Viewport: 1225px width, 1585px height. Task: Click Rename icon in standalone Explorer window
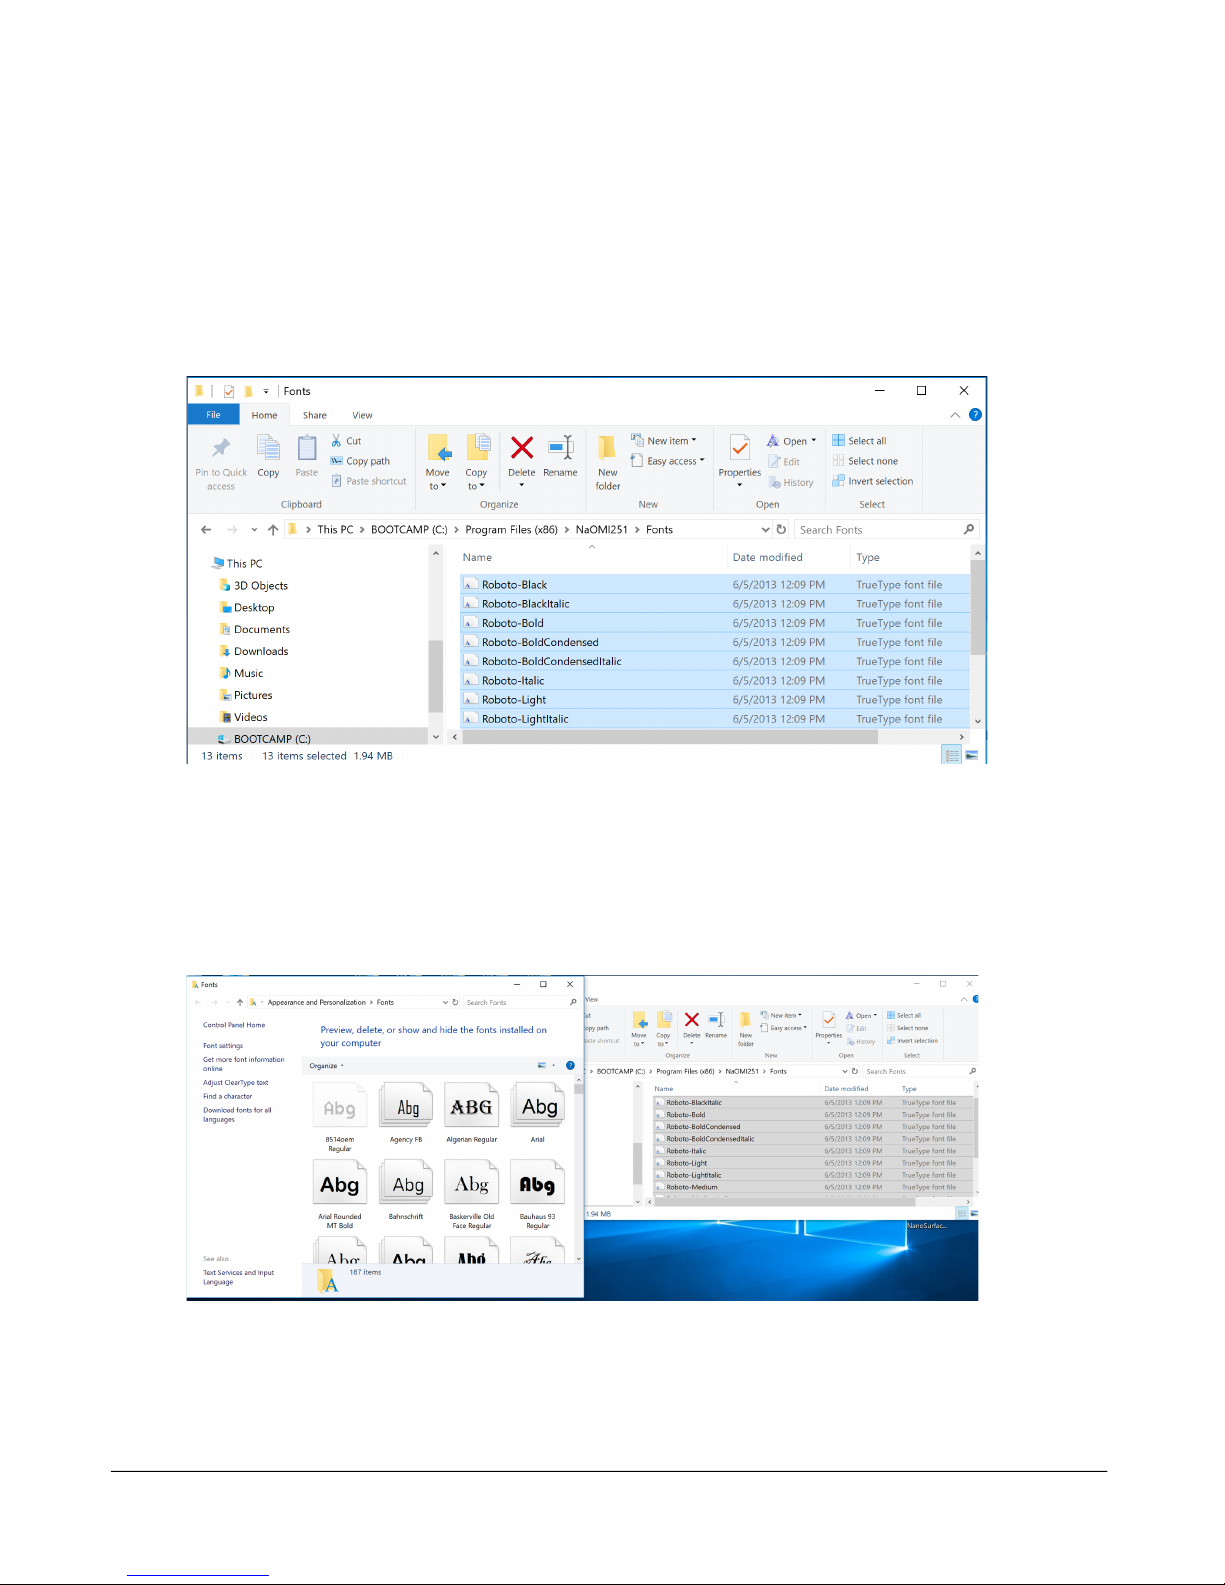(x=561, y=447)
